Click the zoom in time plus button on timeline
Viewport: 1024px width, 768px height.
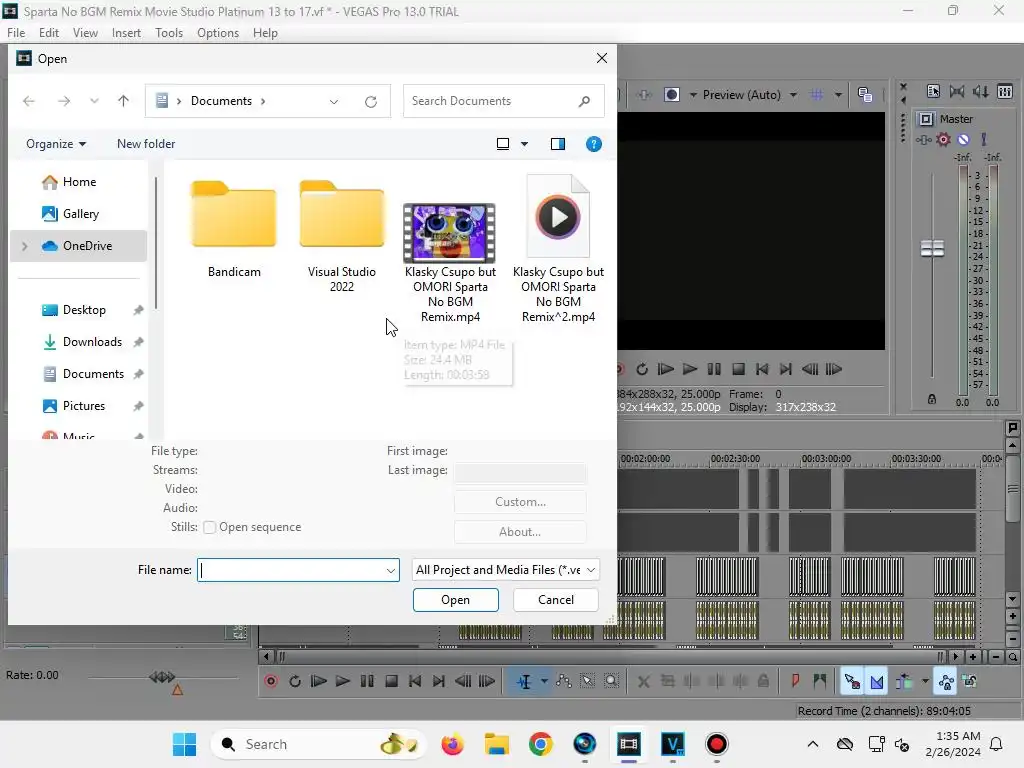click(973, 656)
